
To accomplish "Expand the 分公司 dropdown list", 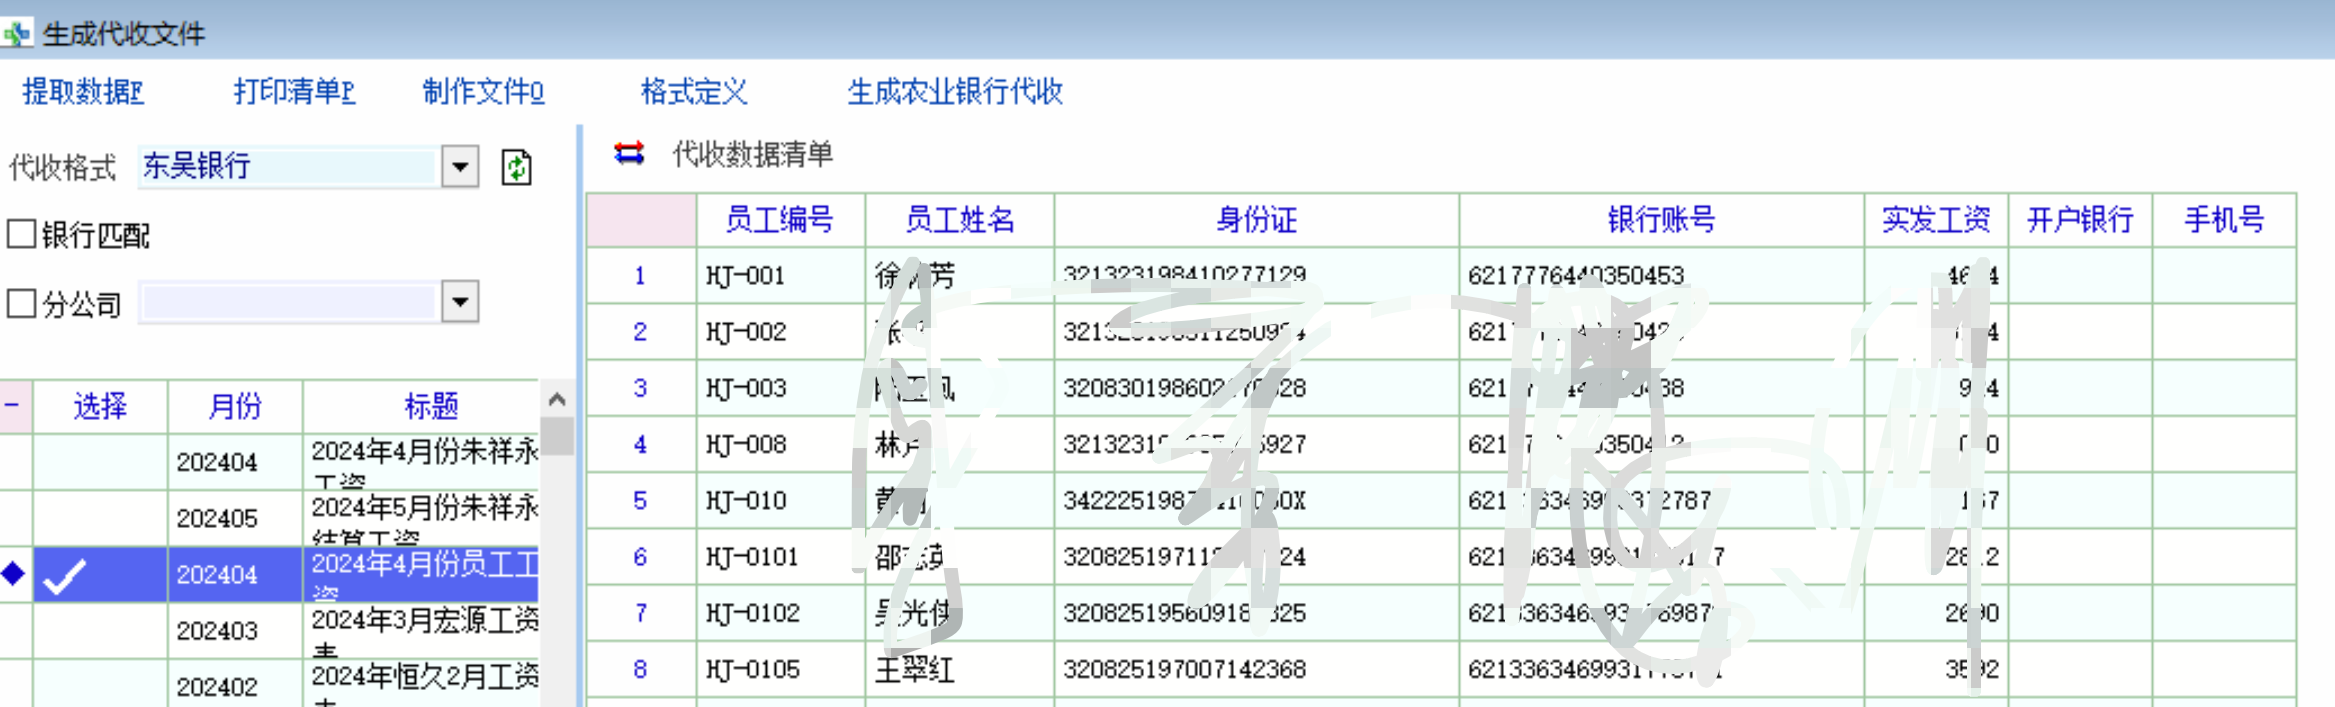I will coord(460,301).
